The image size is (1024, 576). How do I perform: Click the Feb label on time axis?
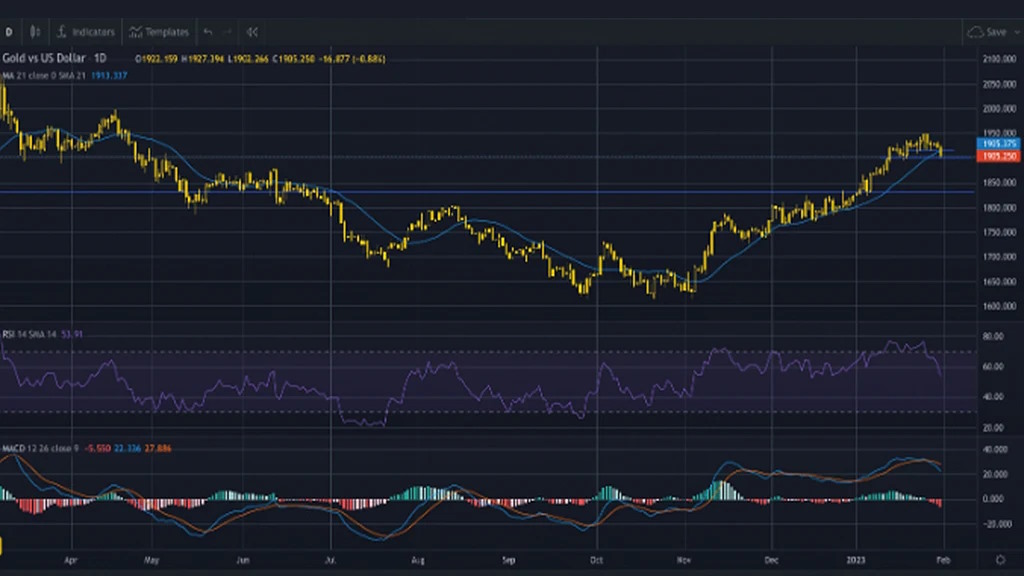coord(943,560)
